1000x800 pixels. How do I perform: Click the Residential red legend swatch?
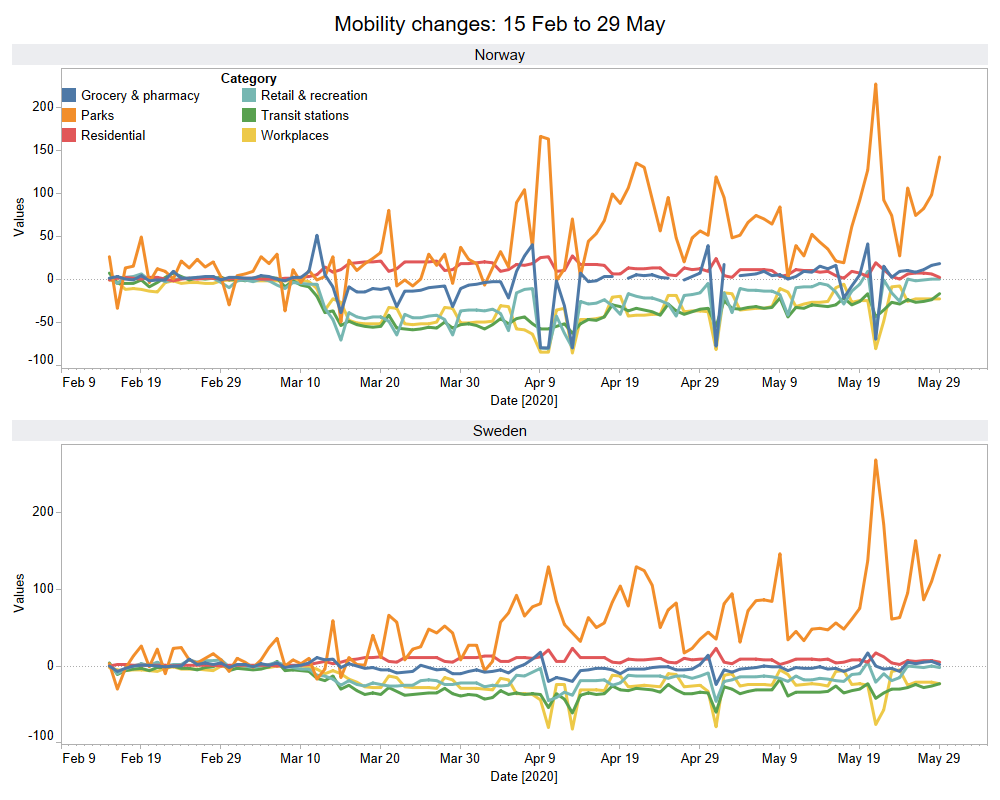coord(69,136)
